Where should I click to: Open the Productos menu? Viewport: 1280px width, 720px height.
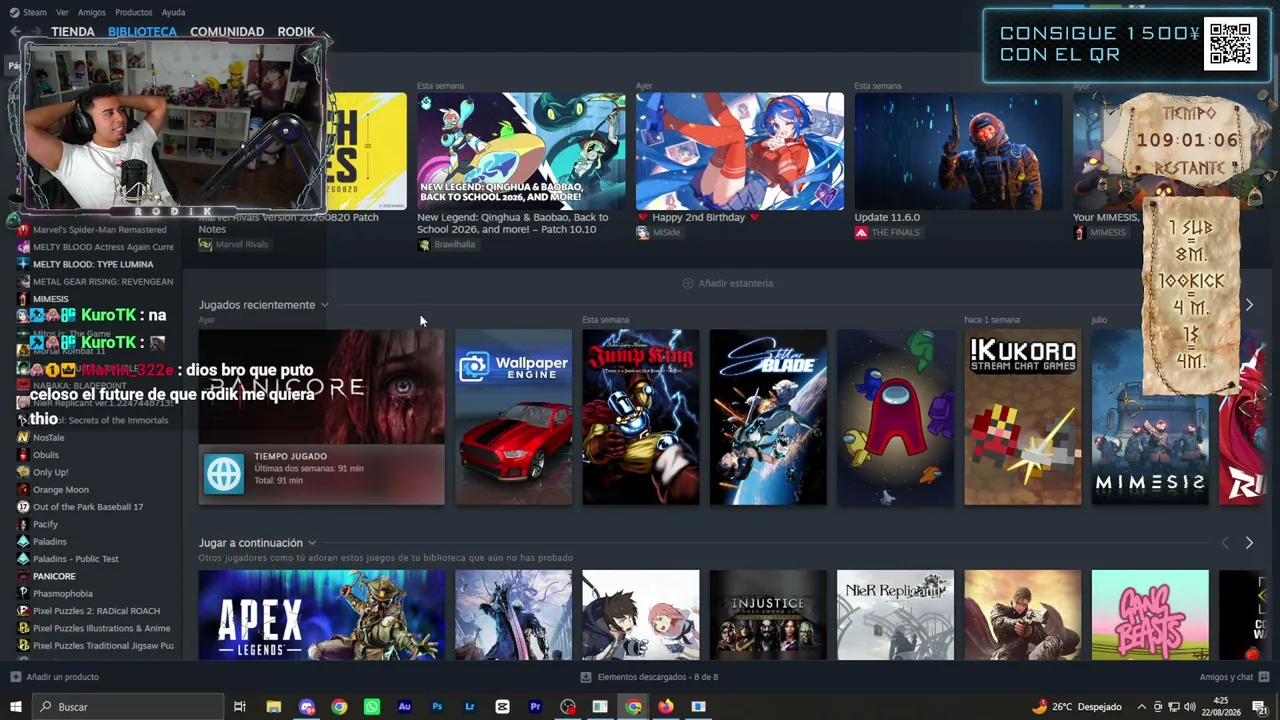click(134, 12)
